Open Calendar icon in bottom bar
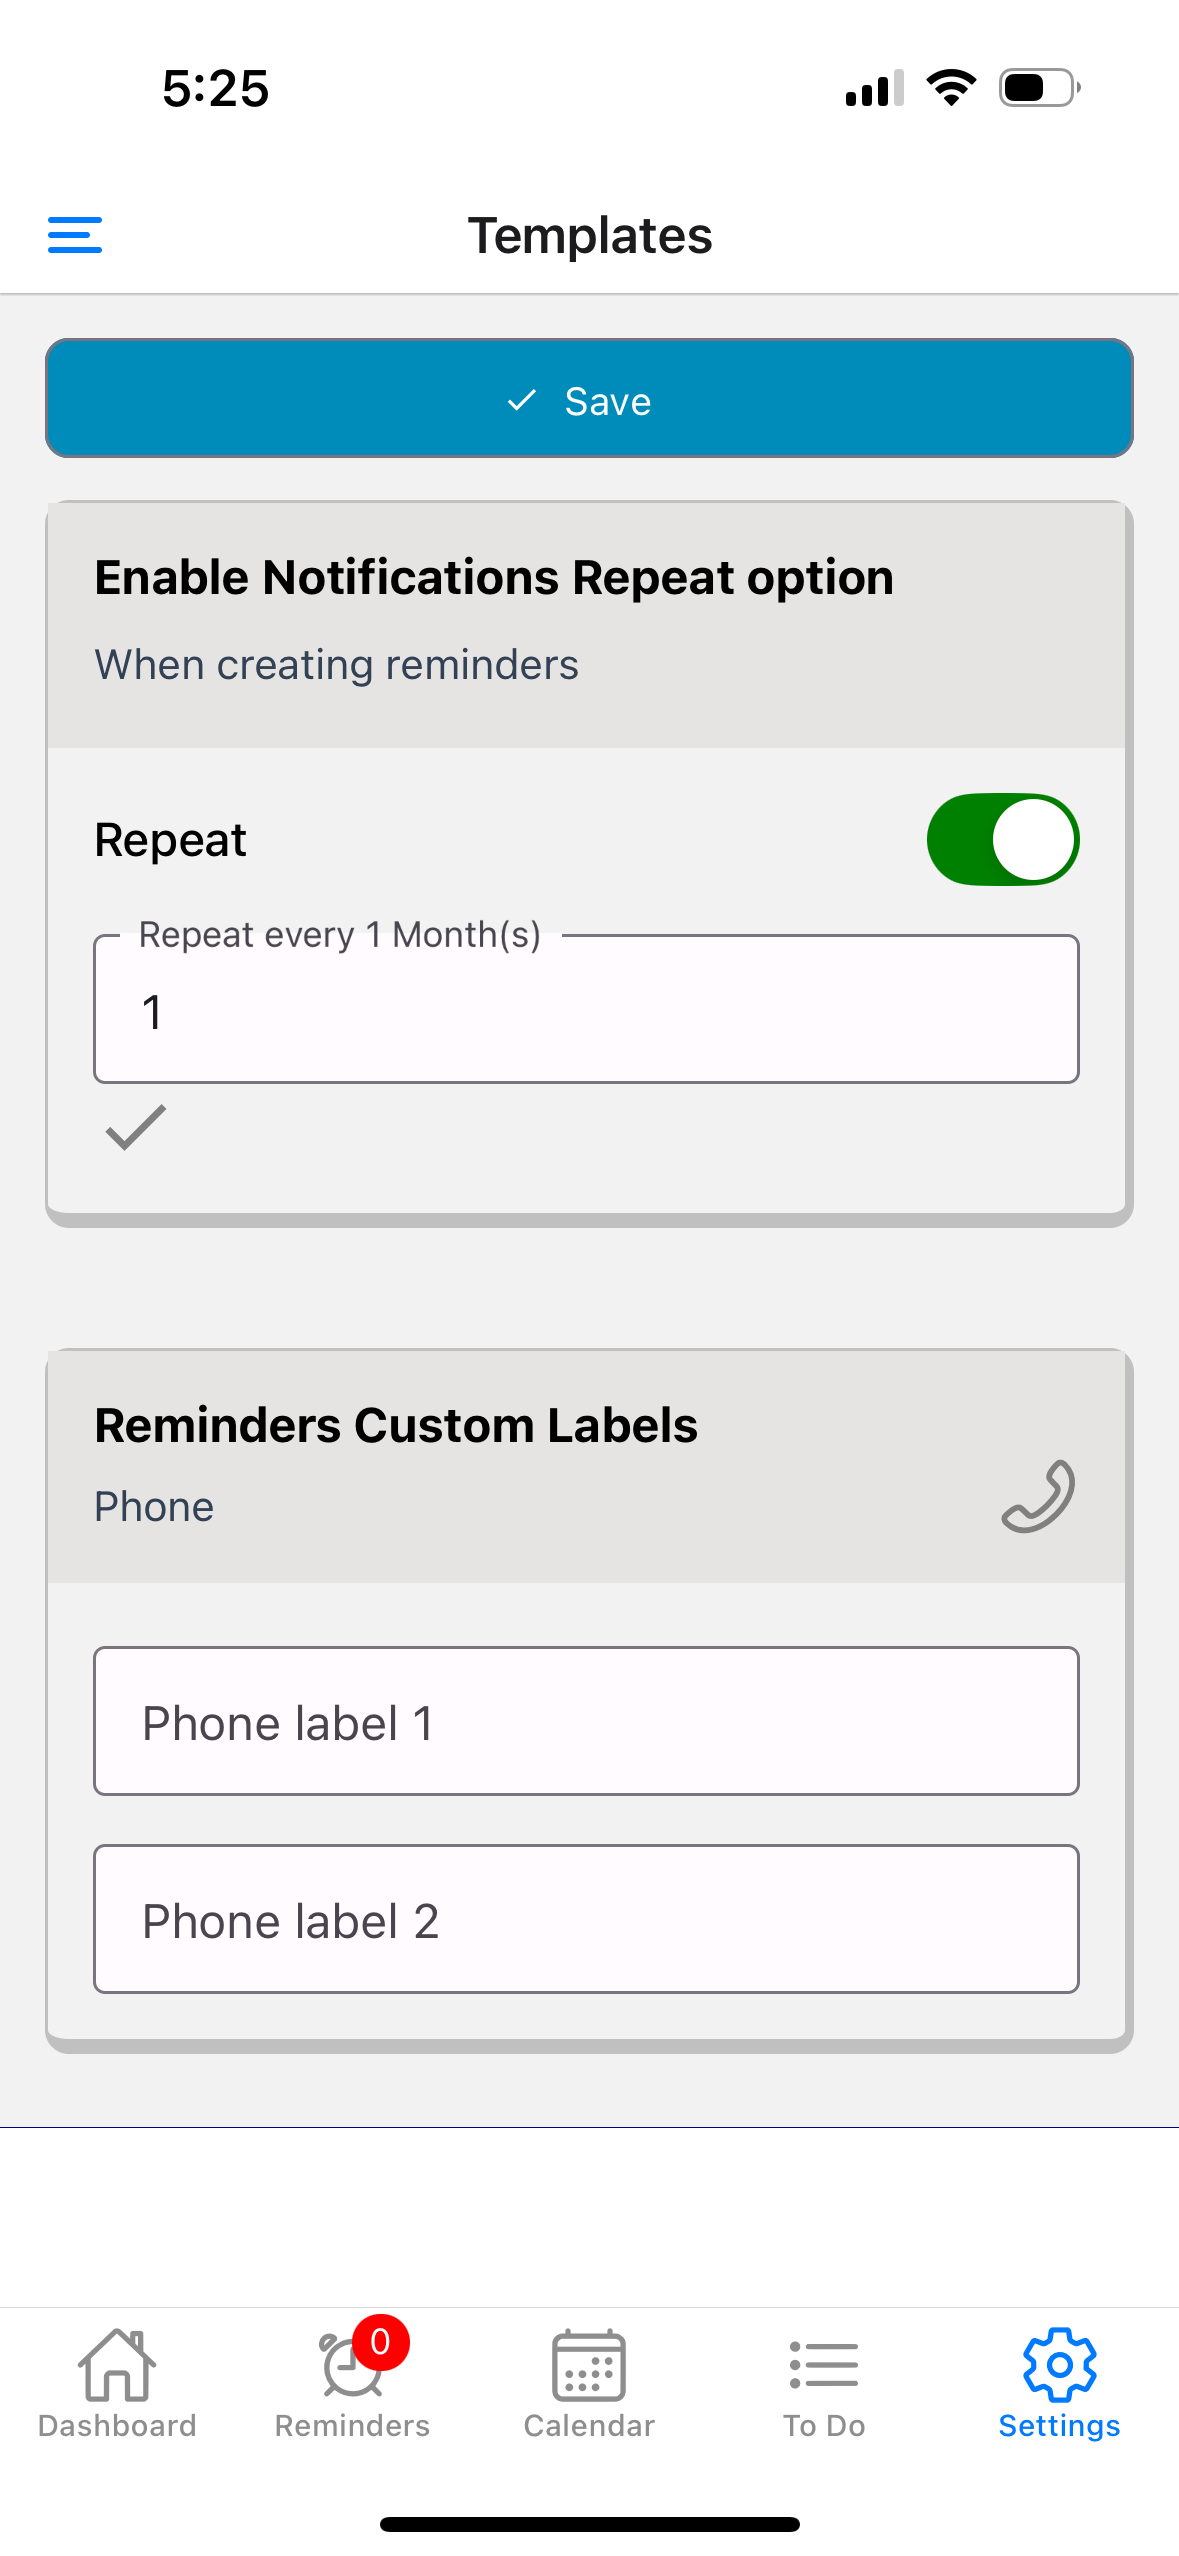The width and height of the screenshot is (1179, 2556). pyautogui.click(x=589, y=2365)
